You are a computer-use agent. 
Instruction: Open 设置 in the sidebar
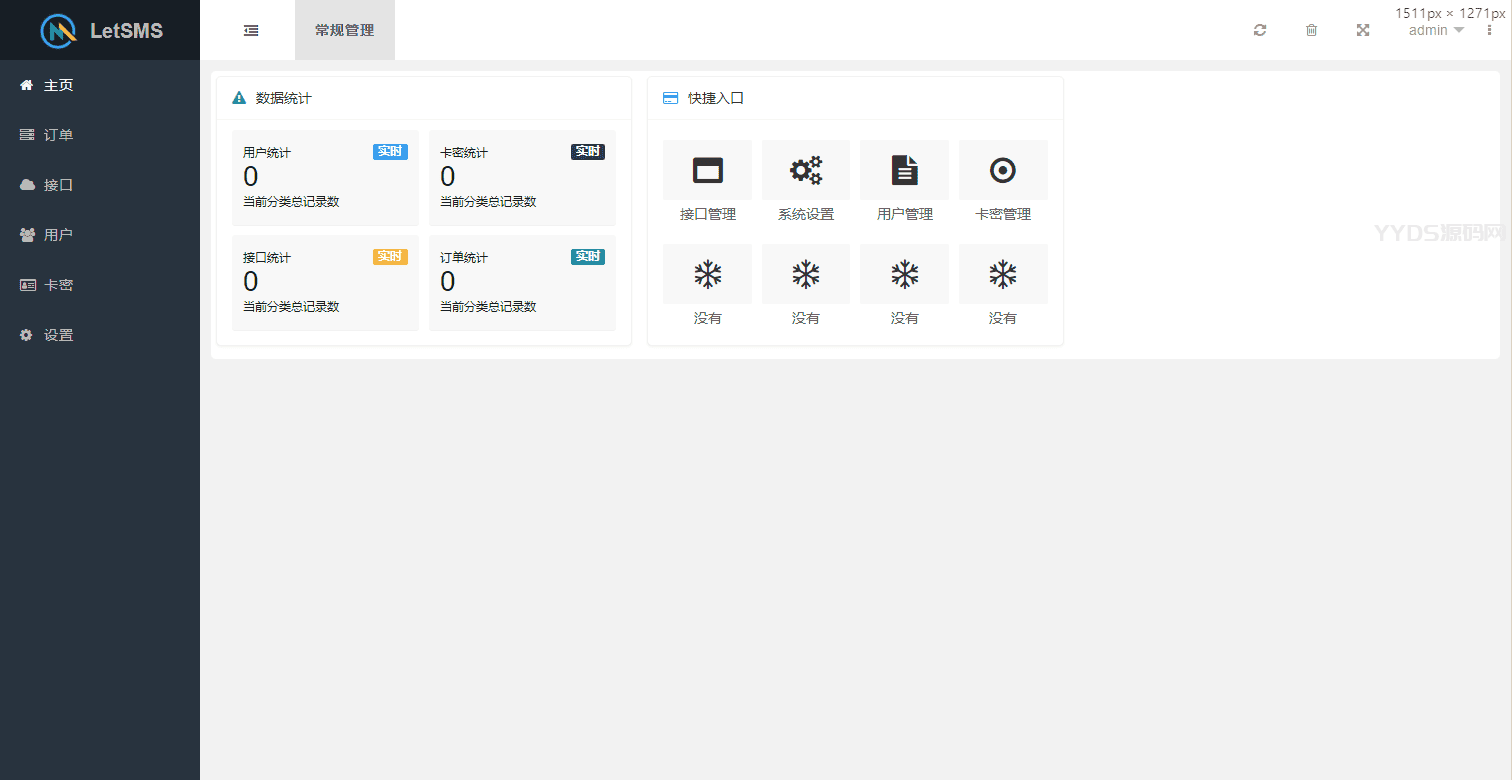click(100, 335)
